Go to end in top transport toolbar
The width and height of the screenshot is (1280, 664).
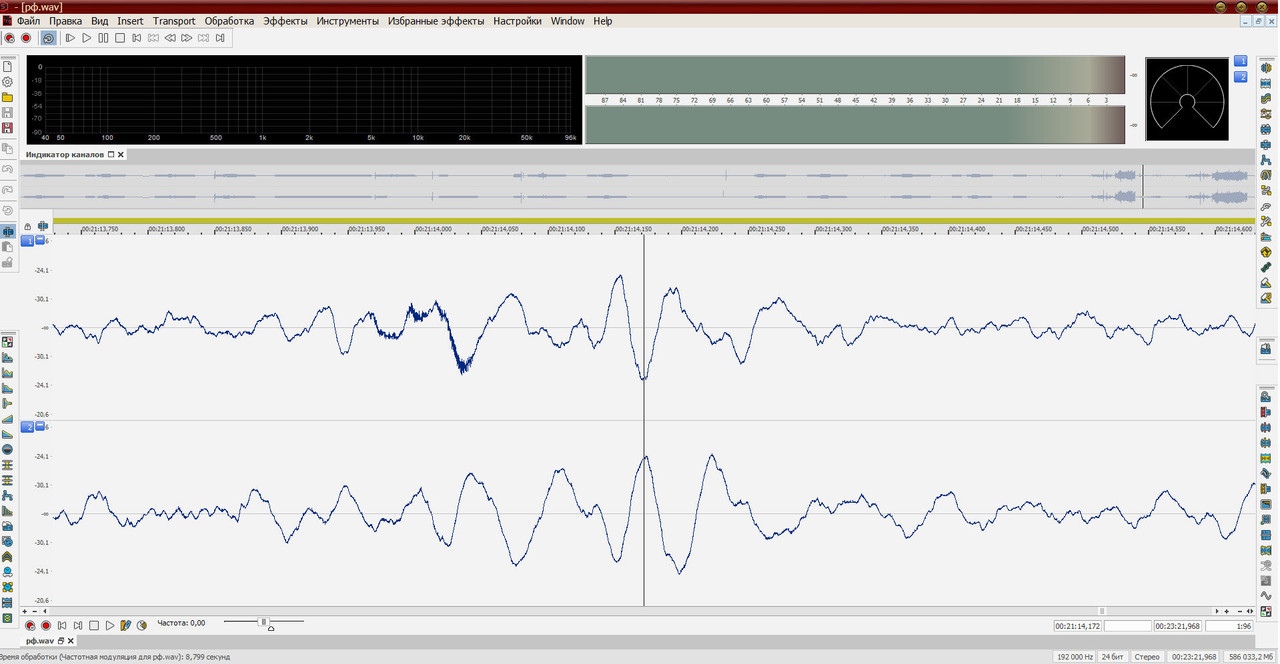tap(220, 38)
